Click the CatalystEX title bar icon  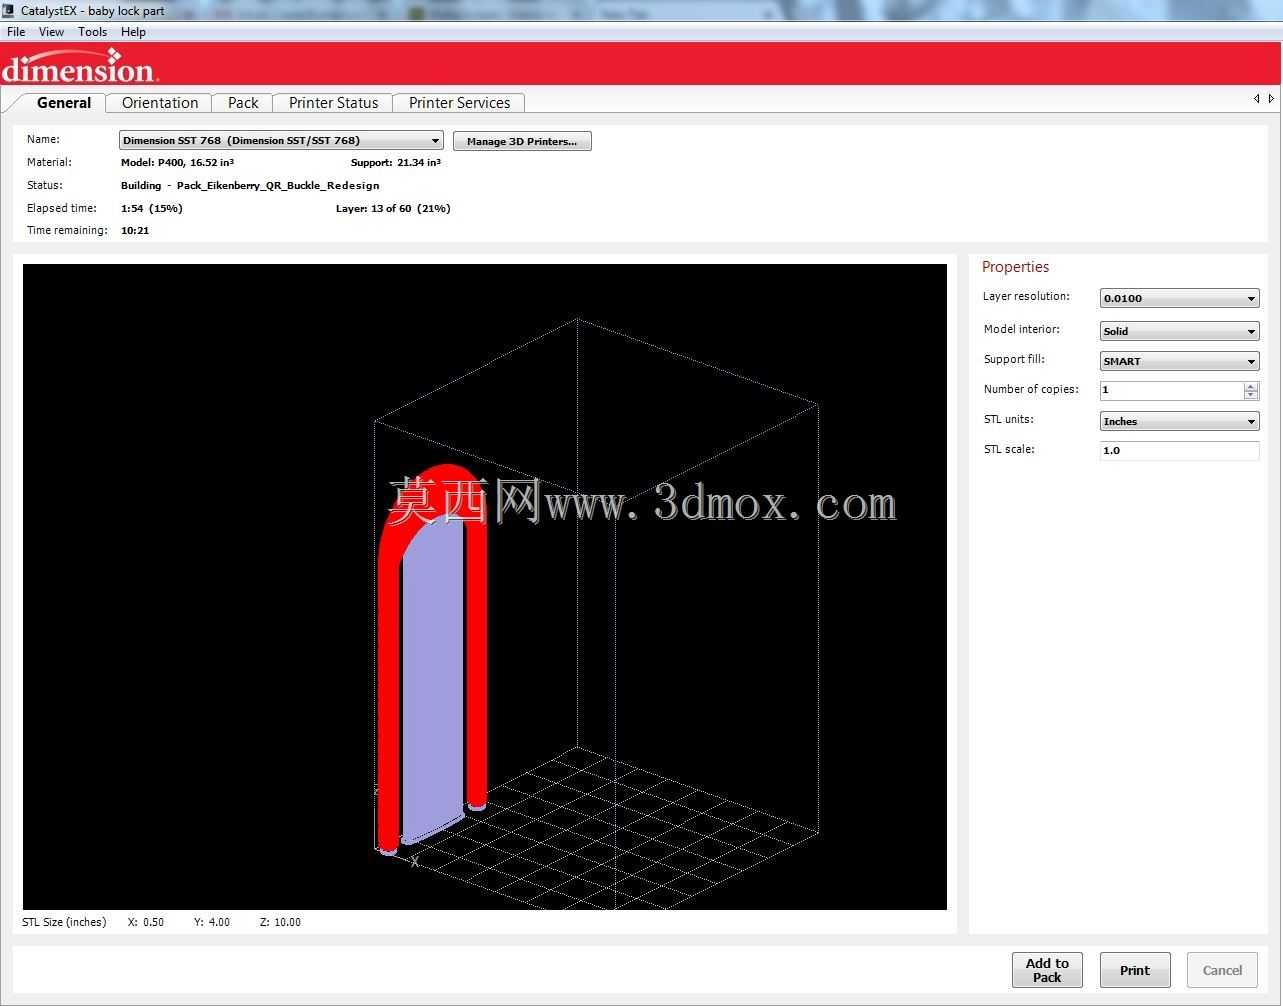click(x=9, y=10)
